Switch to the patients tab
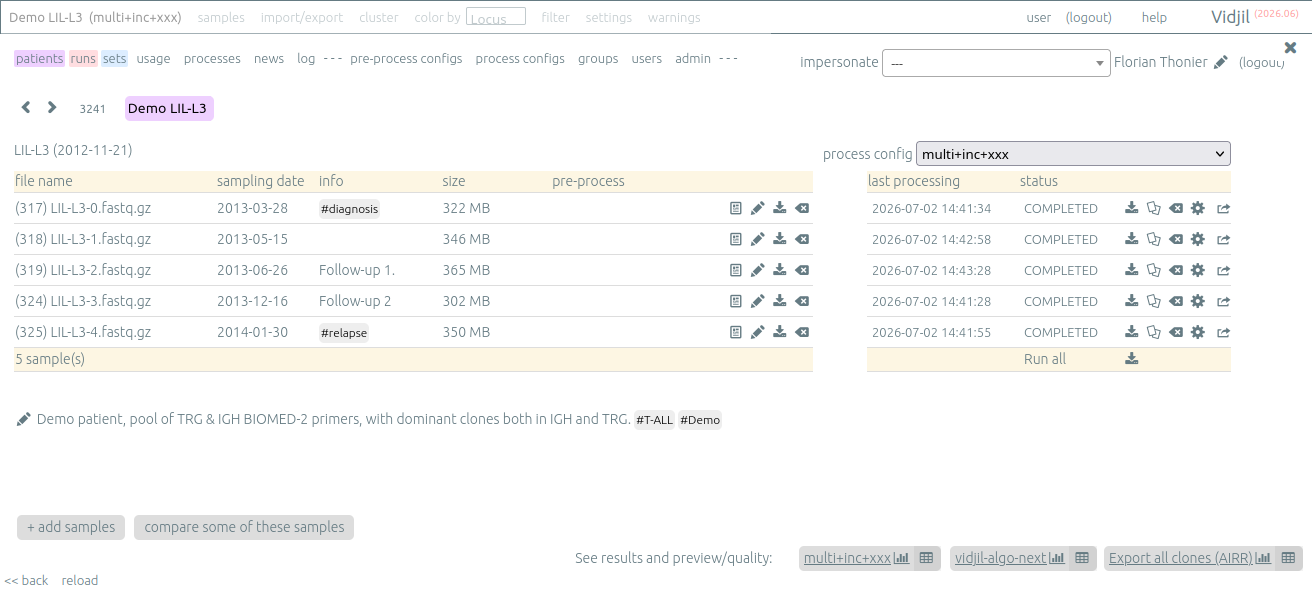Screen dimensions: 1312x595 coord(39,59)
